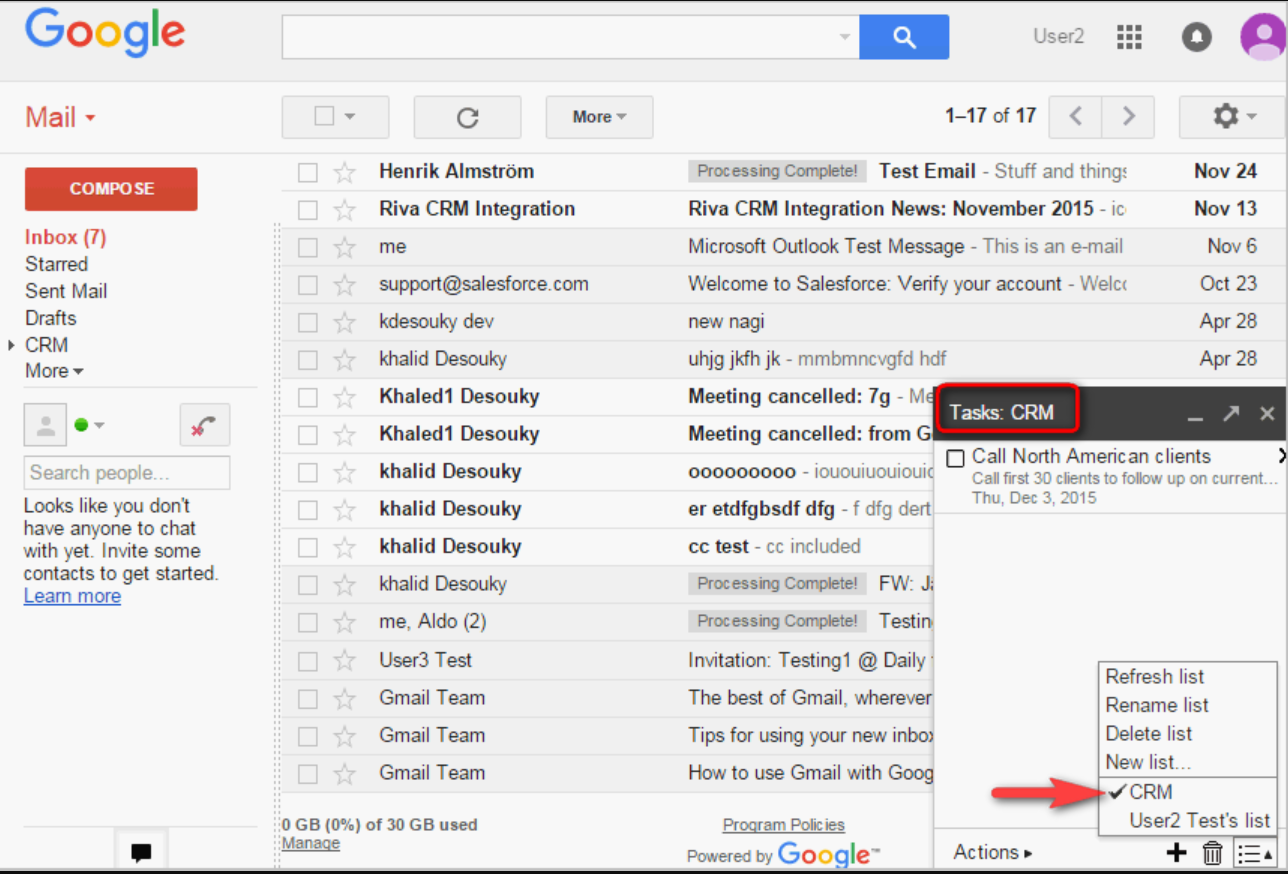This screenshot has height=874, width=1288.
Task: Open the chat status dropdown
Action: [89, 425]
